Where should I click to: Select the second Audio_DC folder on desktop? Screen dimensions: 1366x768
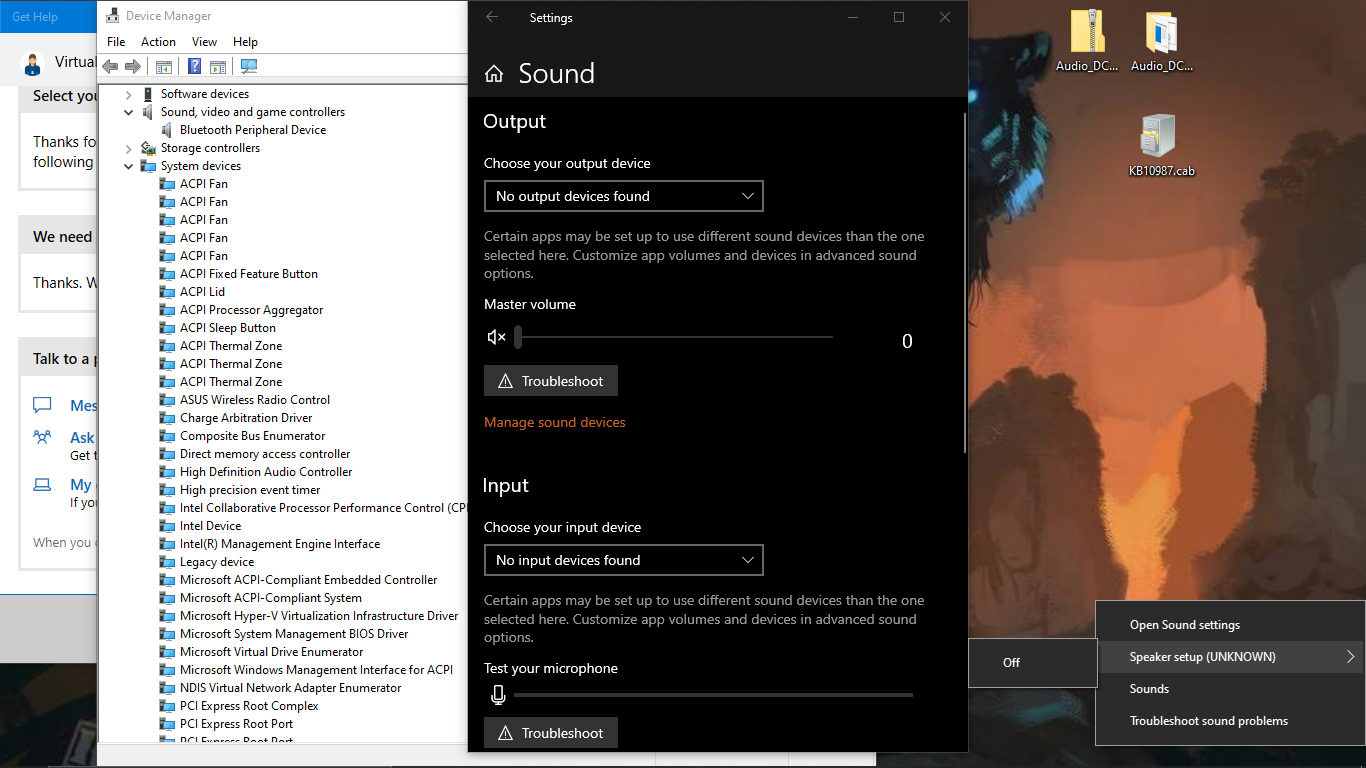(x=1161, y=41)
